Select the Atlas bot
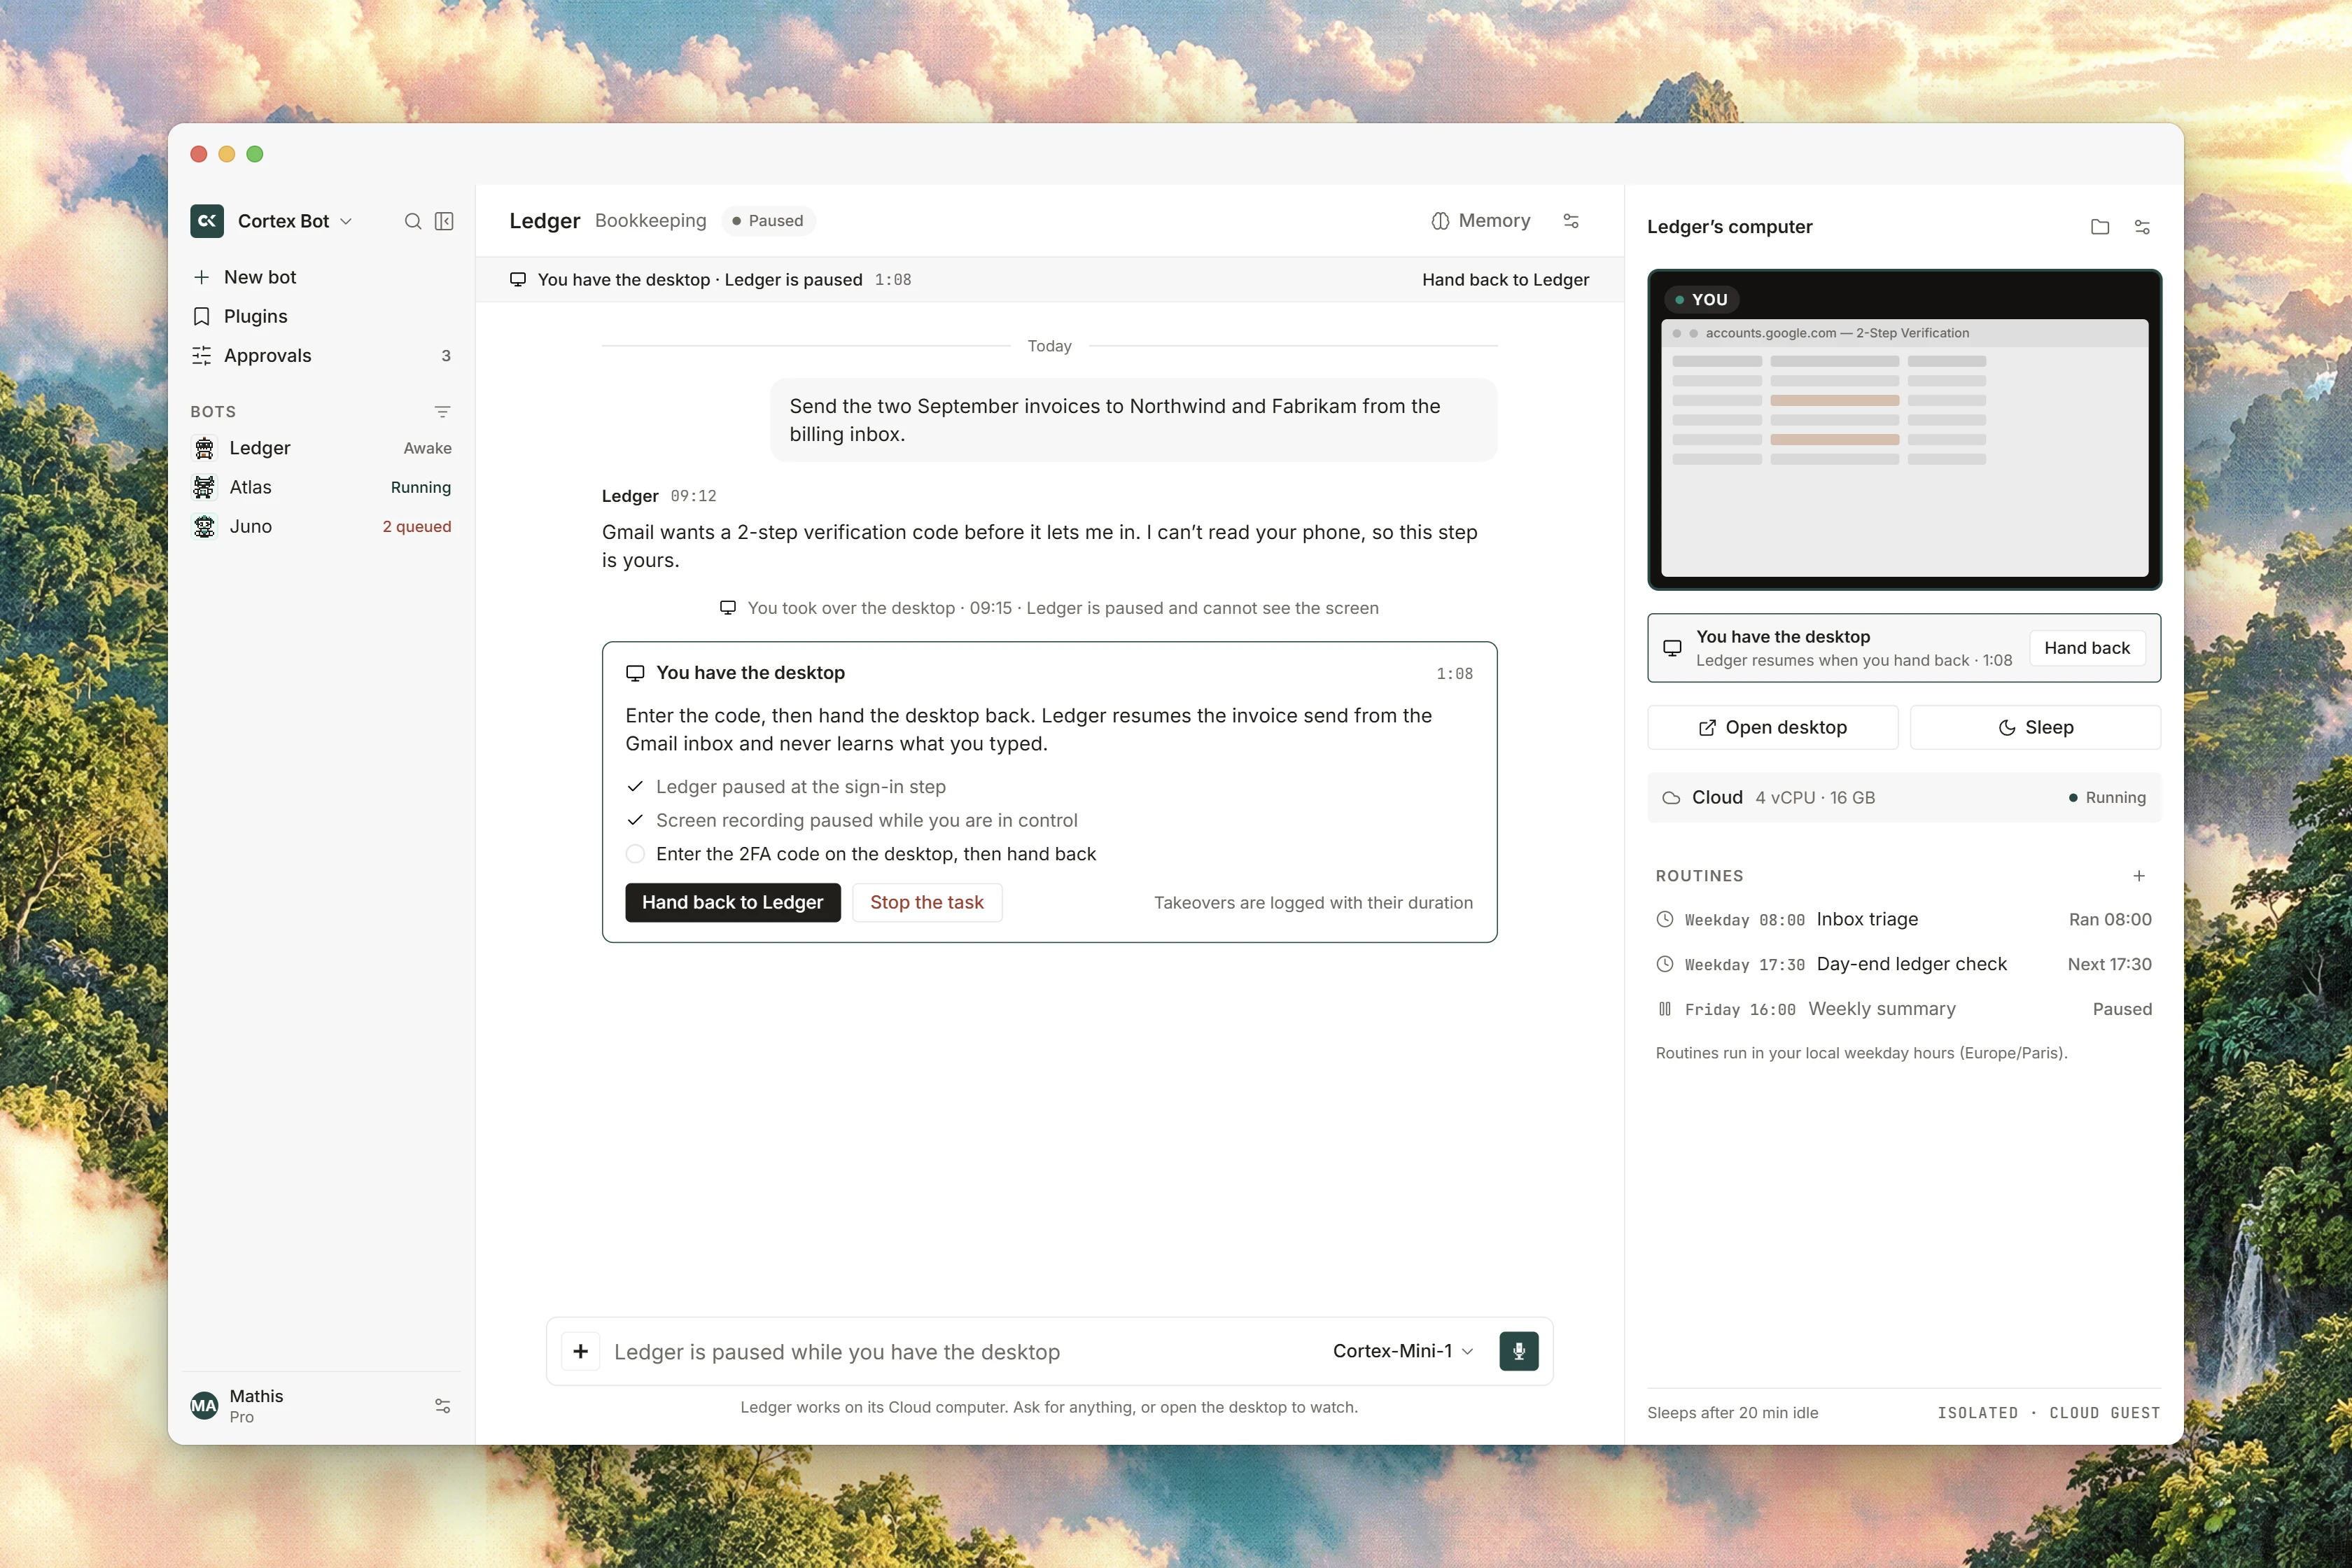The image size is (2352, 1568). (x=321, y=487)
